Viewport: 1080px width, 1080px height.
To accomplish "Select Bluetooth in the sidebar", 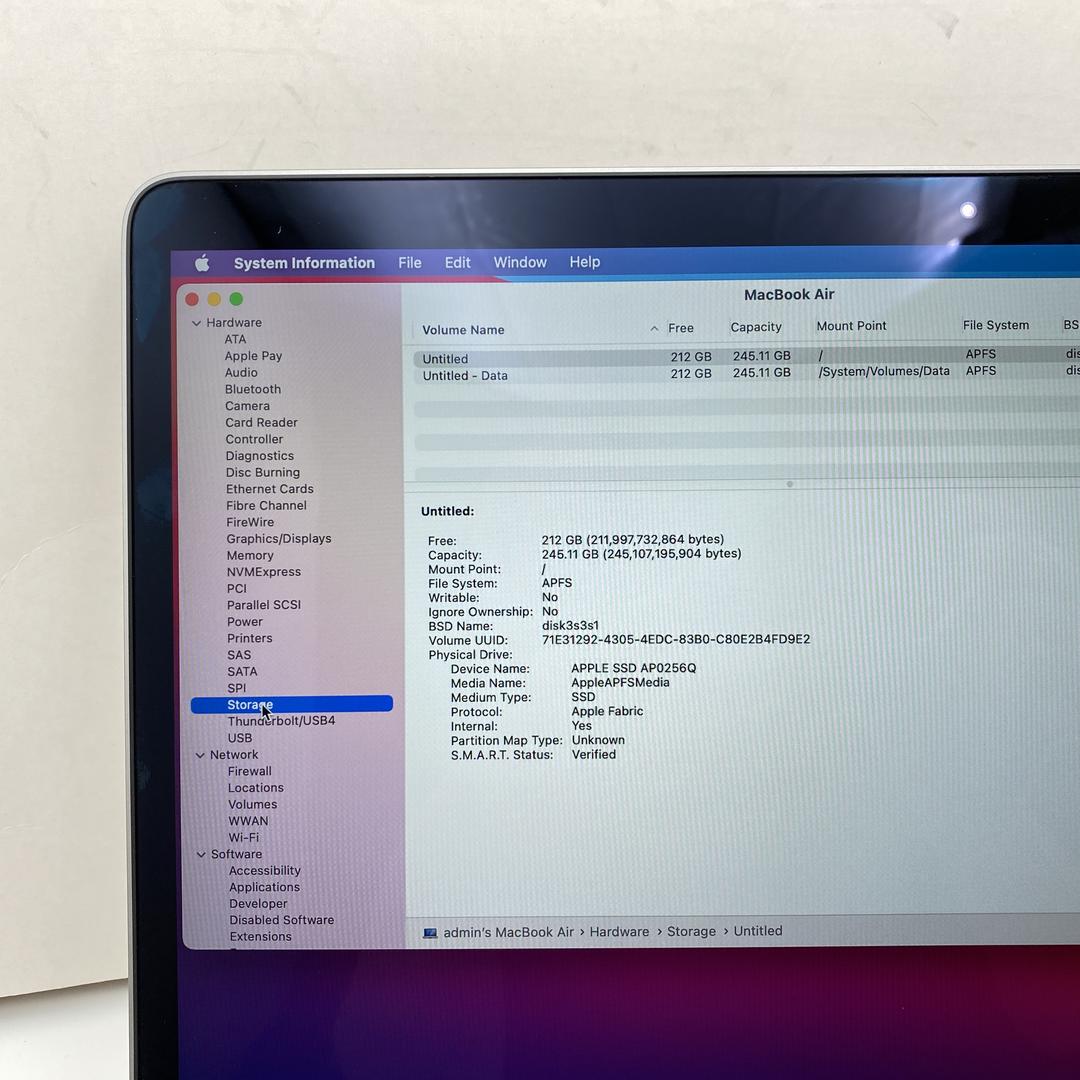I will click(x=253, y=389).
